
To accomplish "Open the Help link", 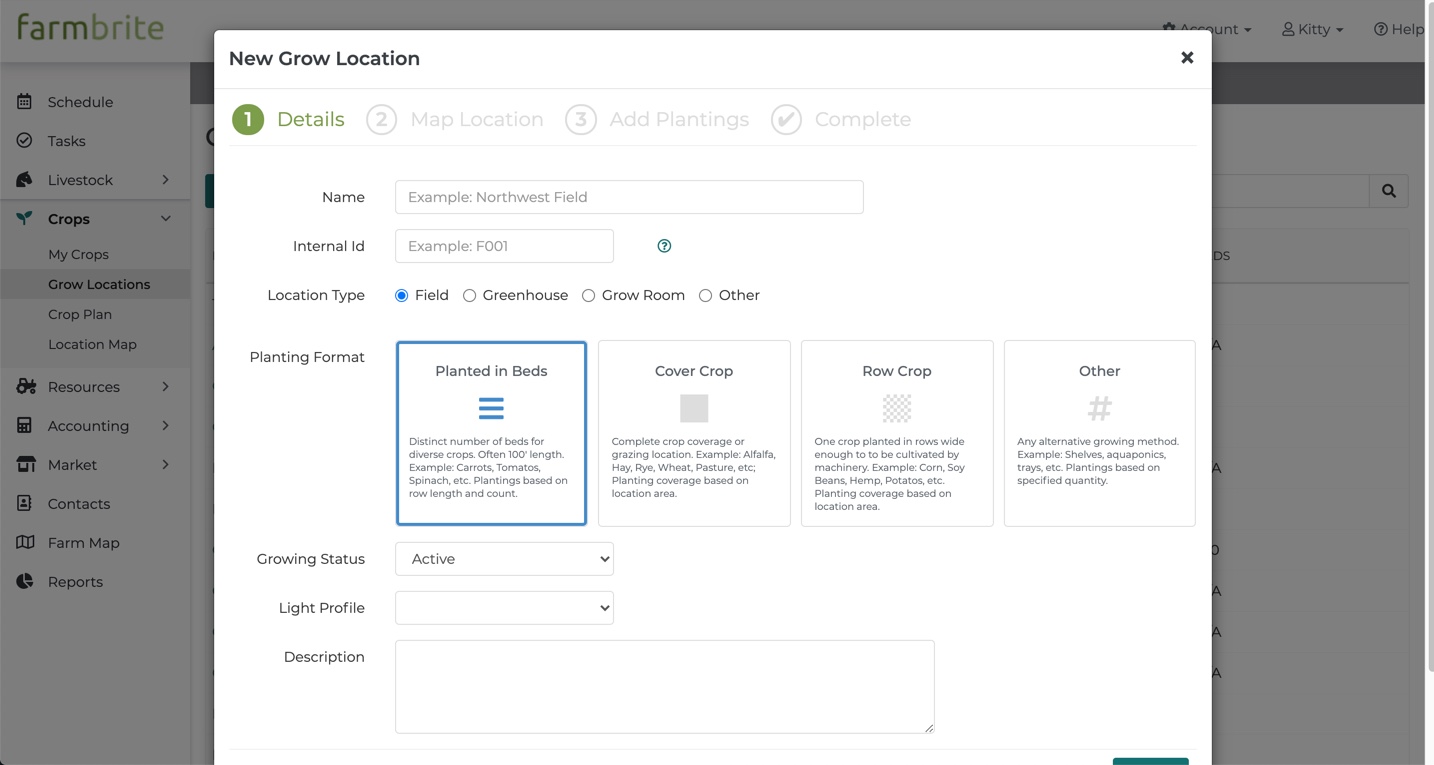I will pos(1398,29).
